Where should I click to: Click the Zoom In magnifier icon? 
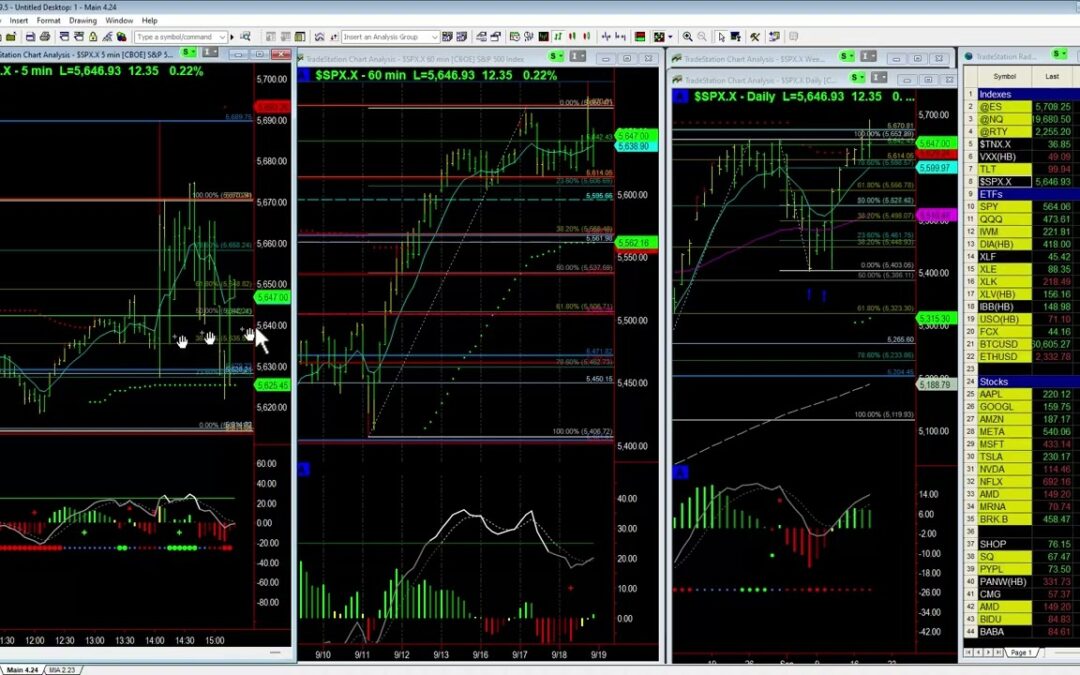(688, 36)
